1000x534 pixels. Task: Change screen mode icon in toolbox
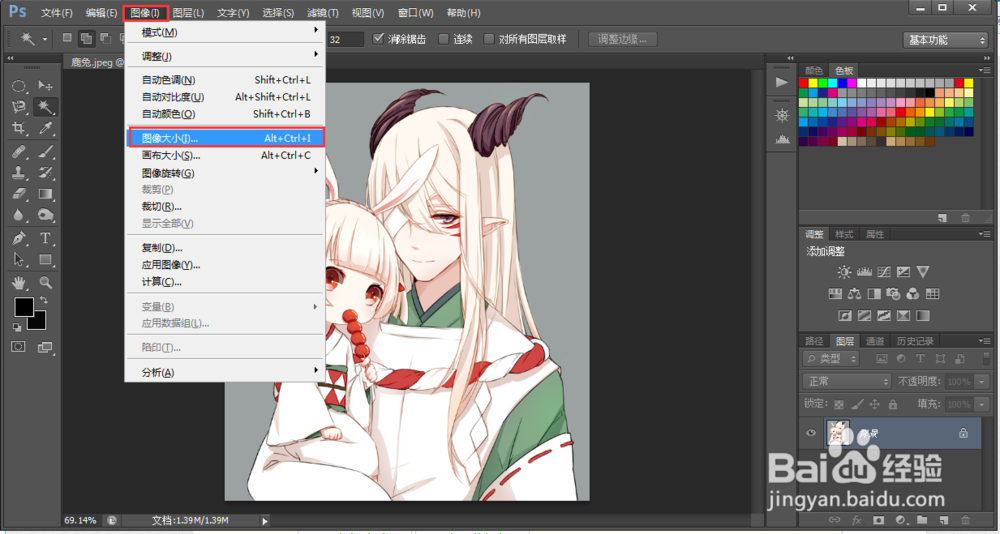point(45,347)
